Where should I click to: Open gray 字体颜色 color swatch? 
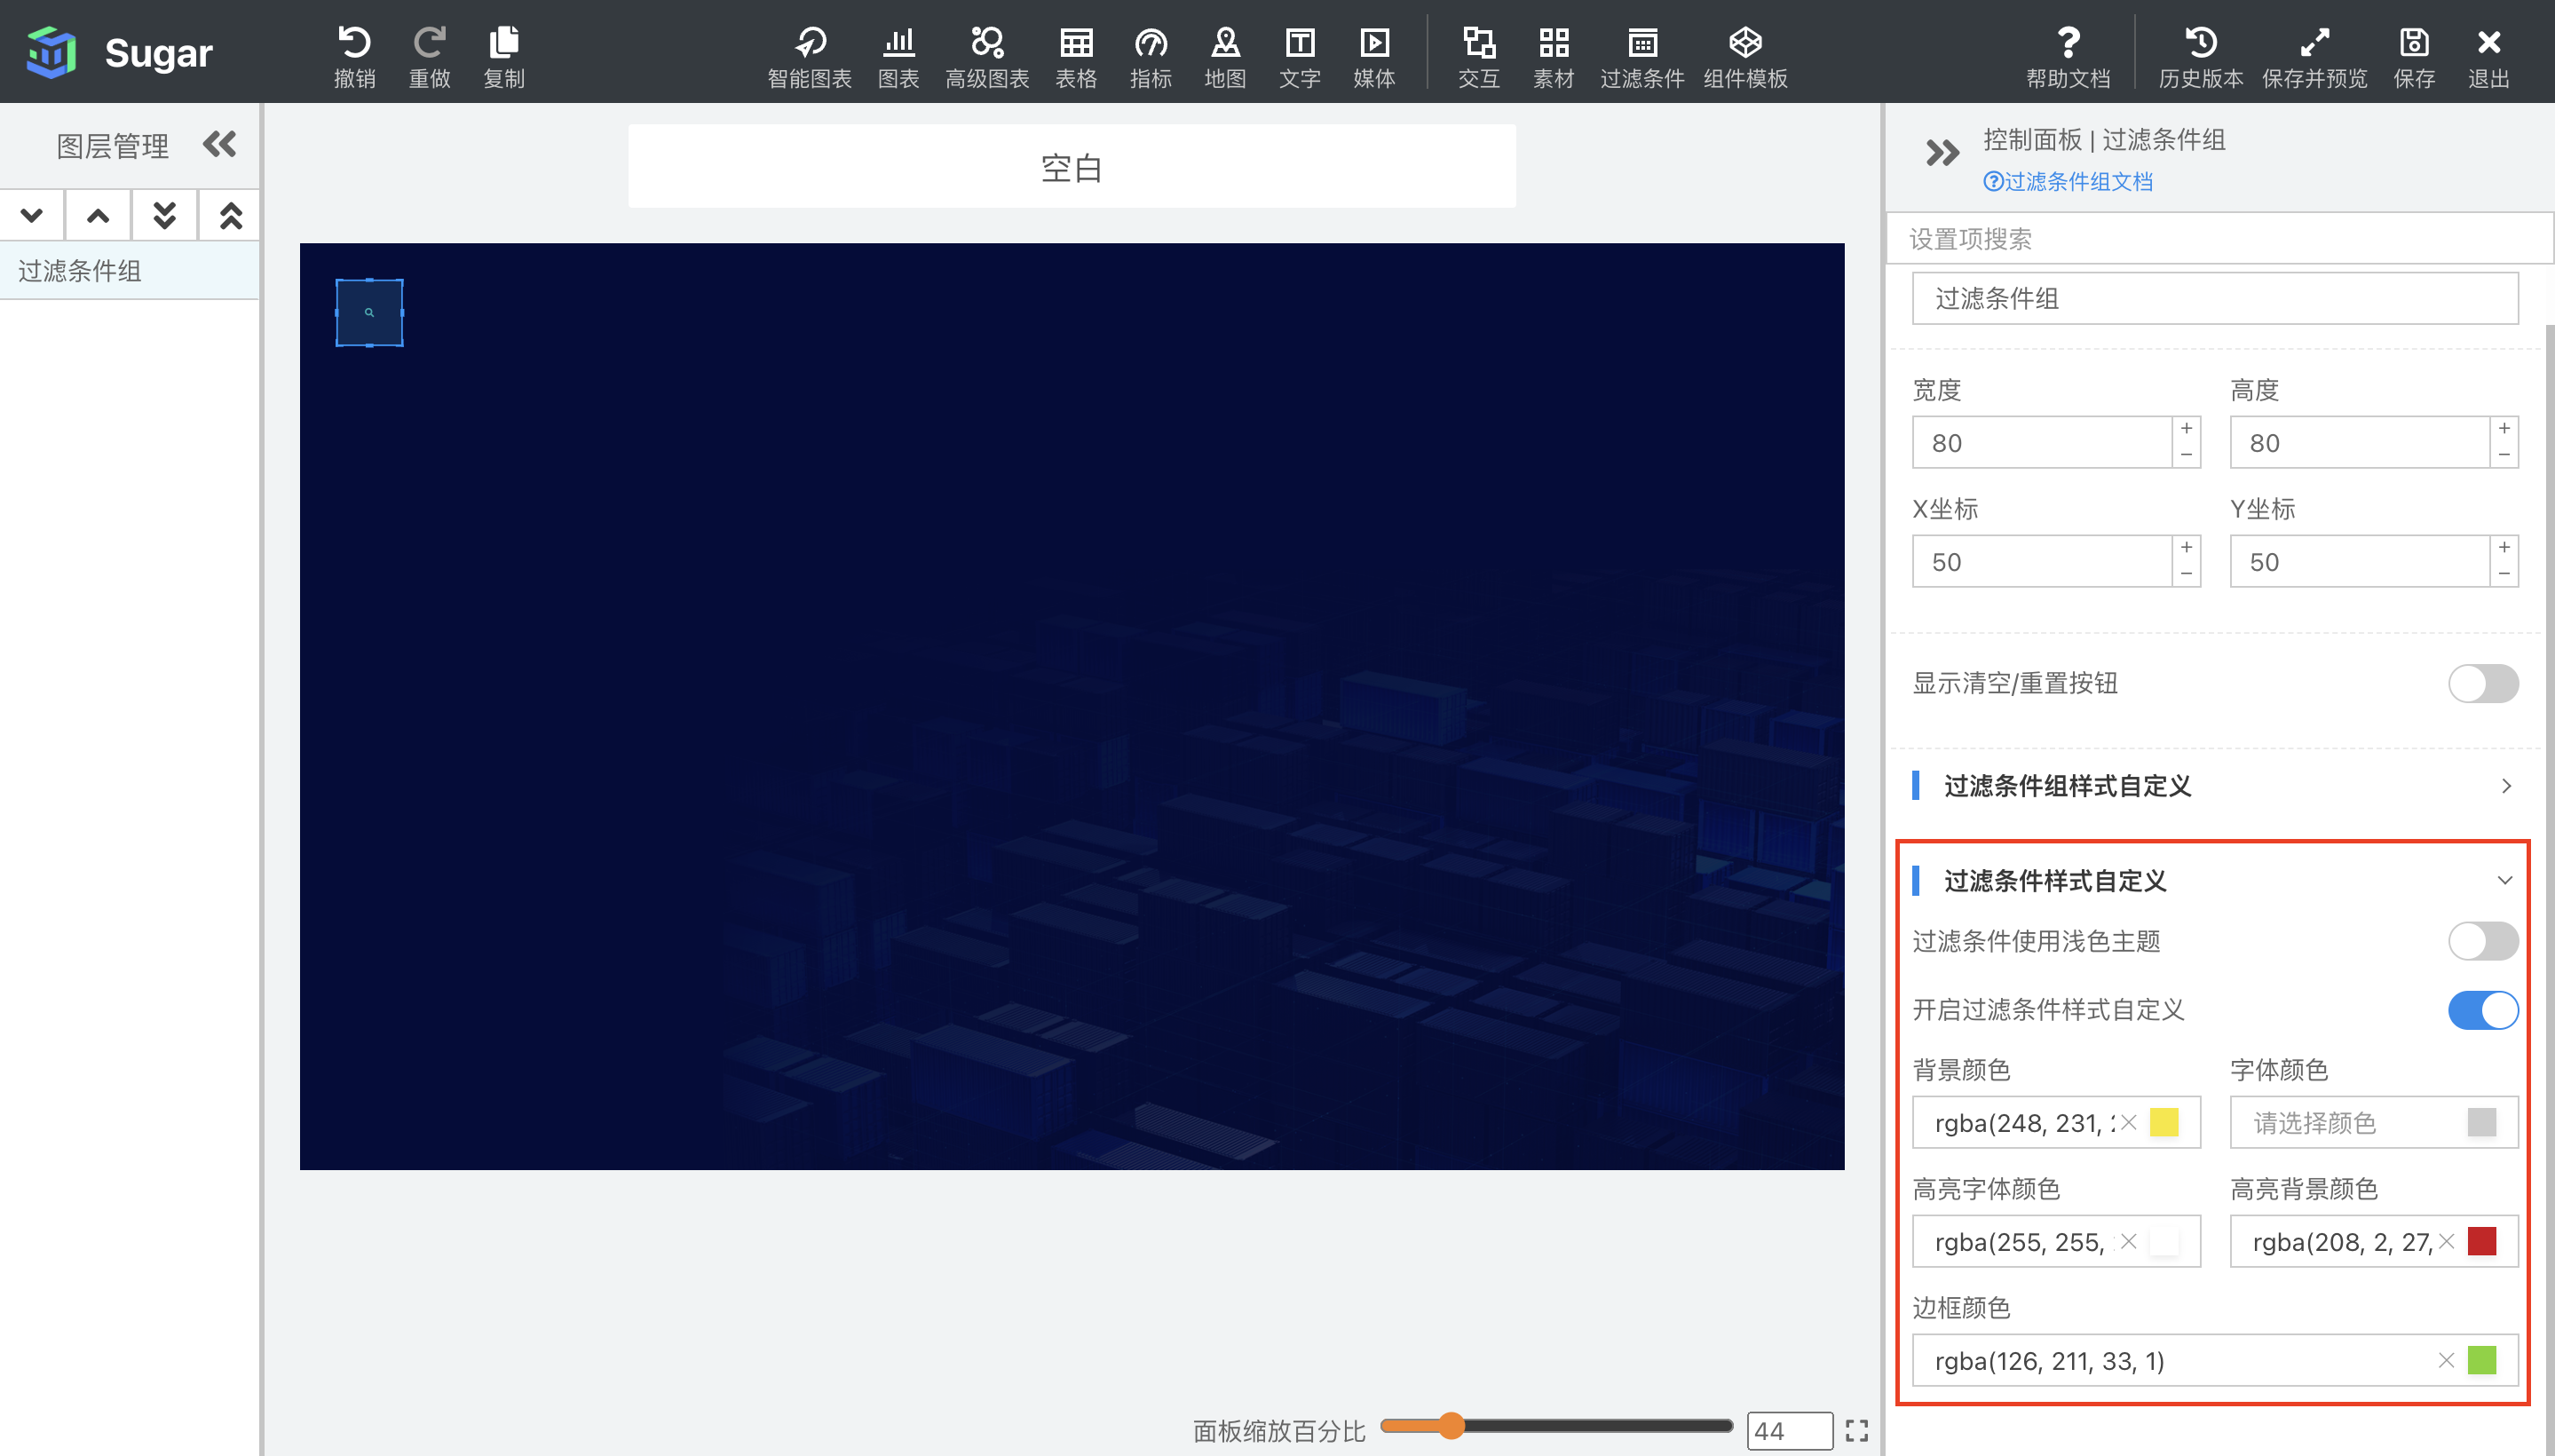pos(2482,1123)
